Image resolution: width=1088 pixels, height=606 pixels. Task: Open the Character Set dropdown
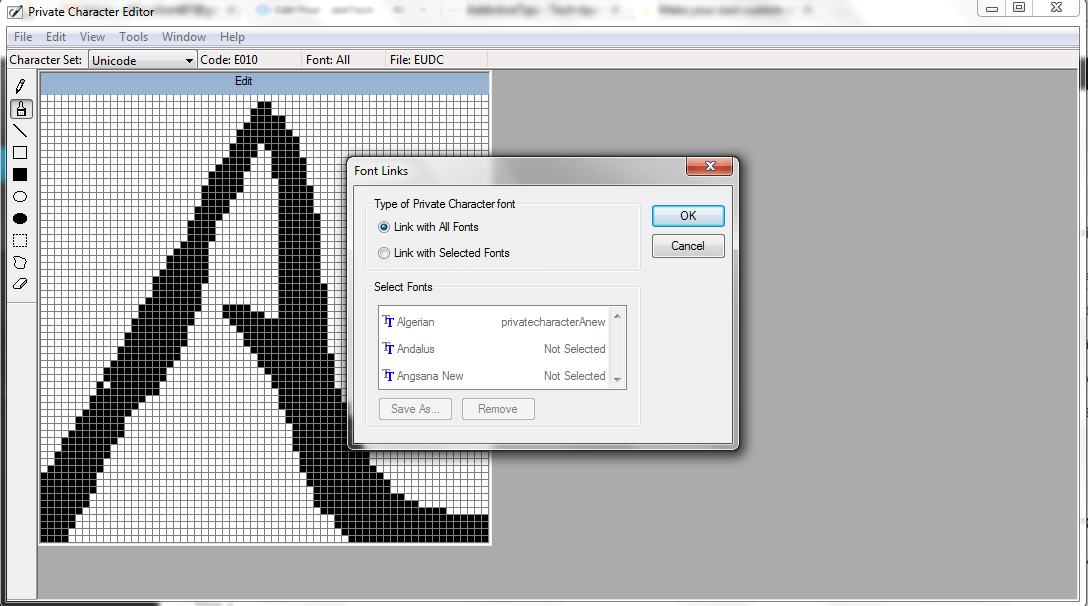142,60
